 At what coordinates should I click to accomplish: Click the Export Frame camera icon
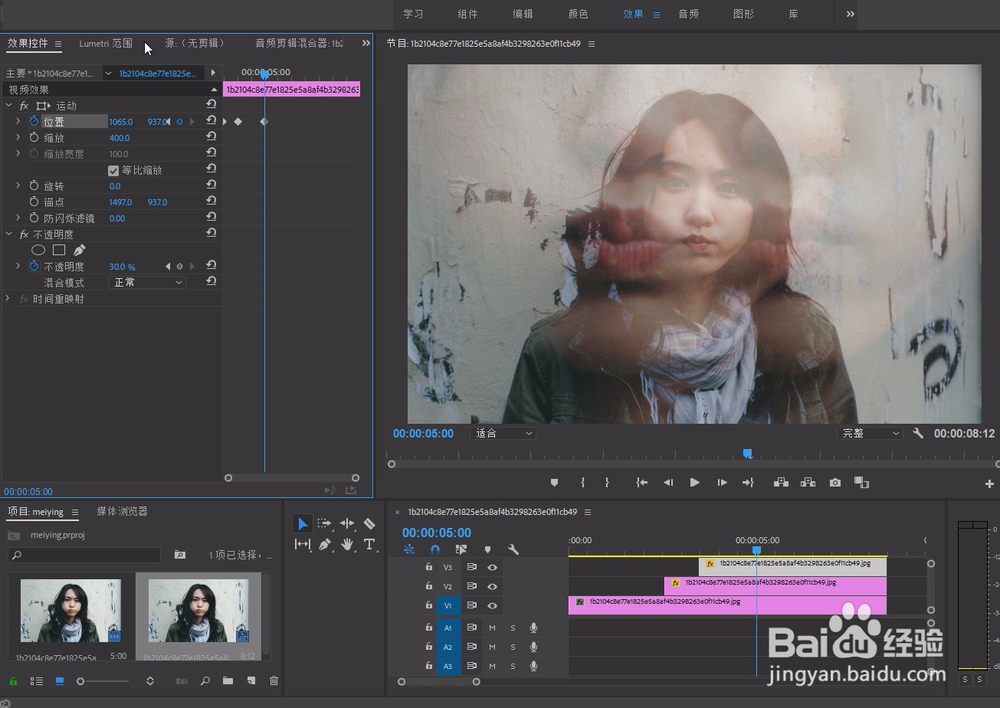pyautogui.click(x=835, y=483)
